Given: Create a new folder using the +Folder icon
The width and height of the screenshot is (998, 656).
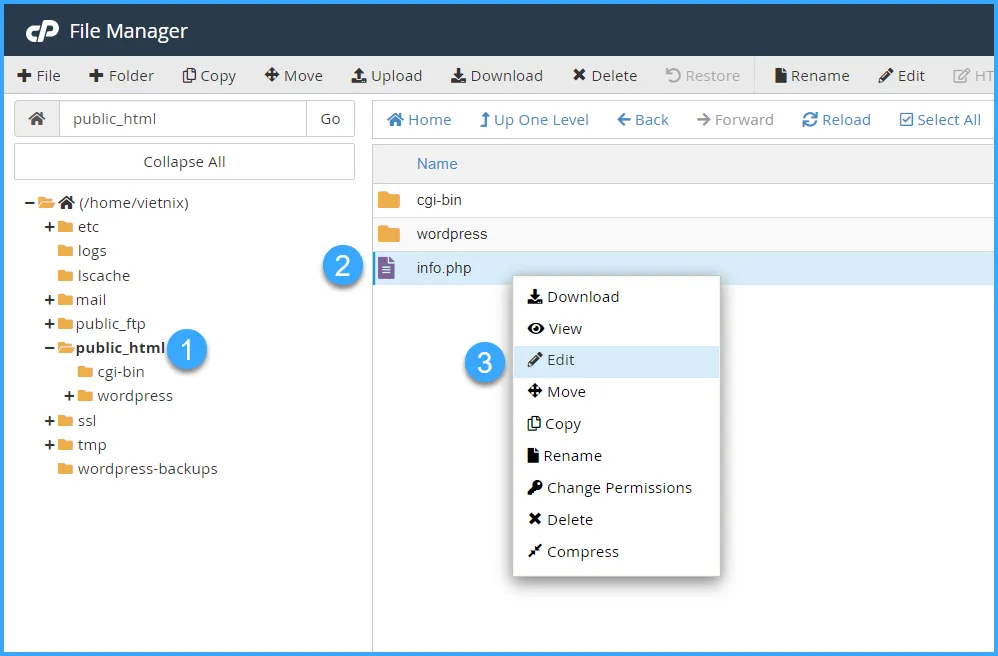Looking at the screenshot, I should pos(120,75).
